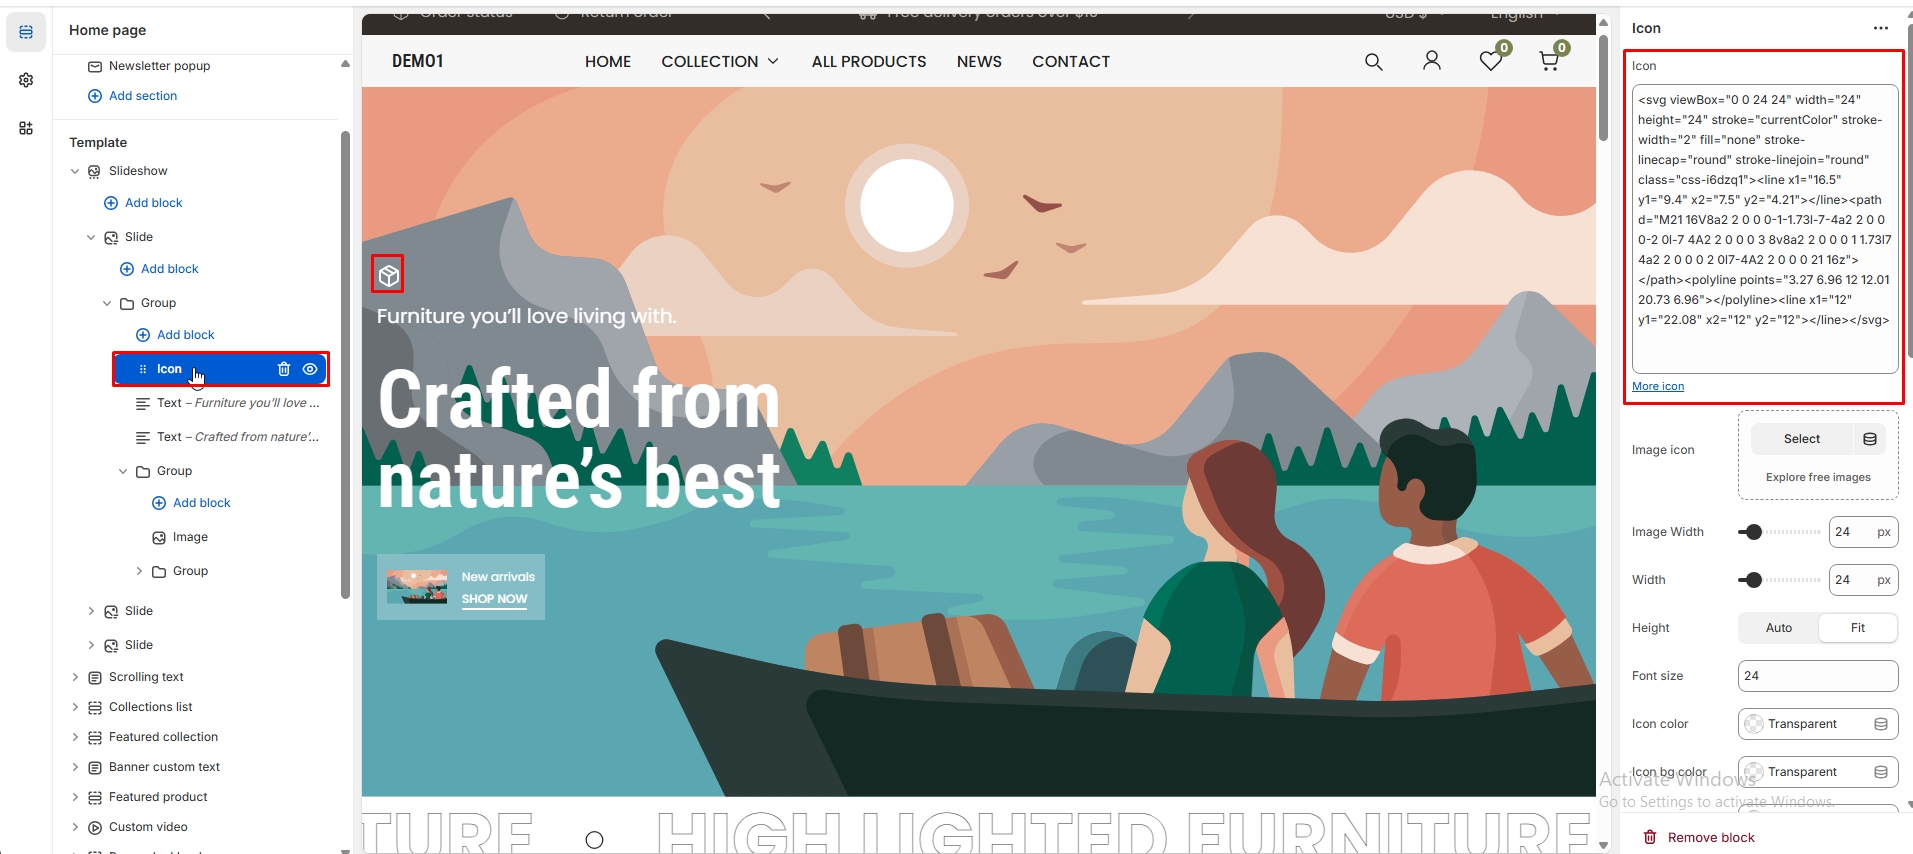Expand the Scrolling text section
This screenshot has height=854, width=1913.
[75, 677]
